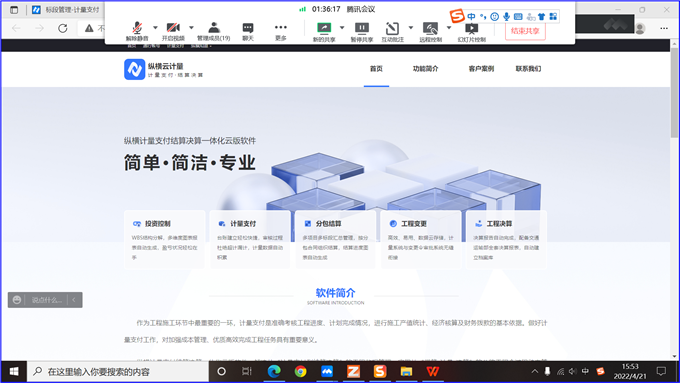Viewport: 680px width, 384px height.
Task: Open the More (three dots) meeting menu
Action: (281, 31)
